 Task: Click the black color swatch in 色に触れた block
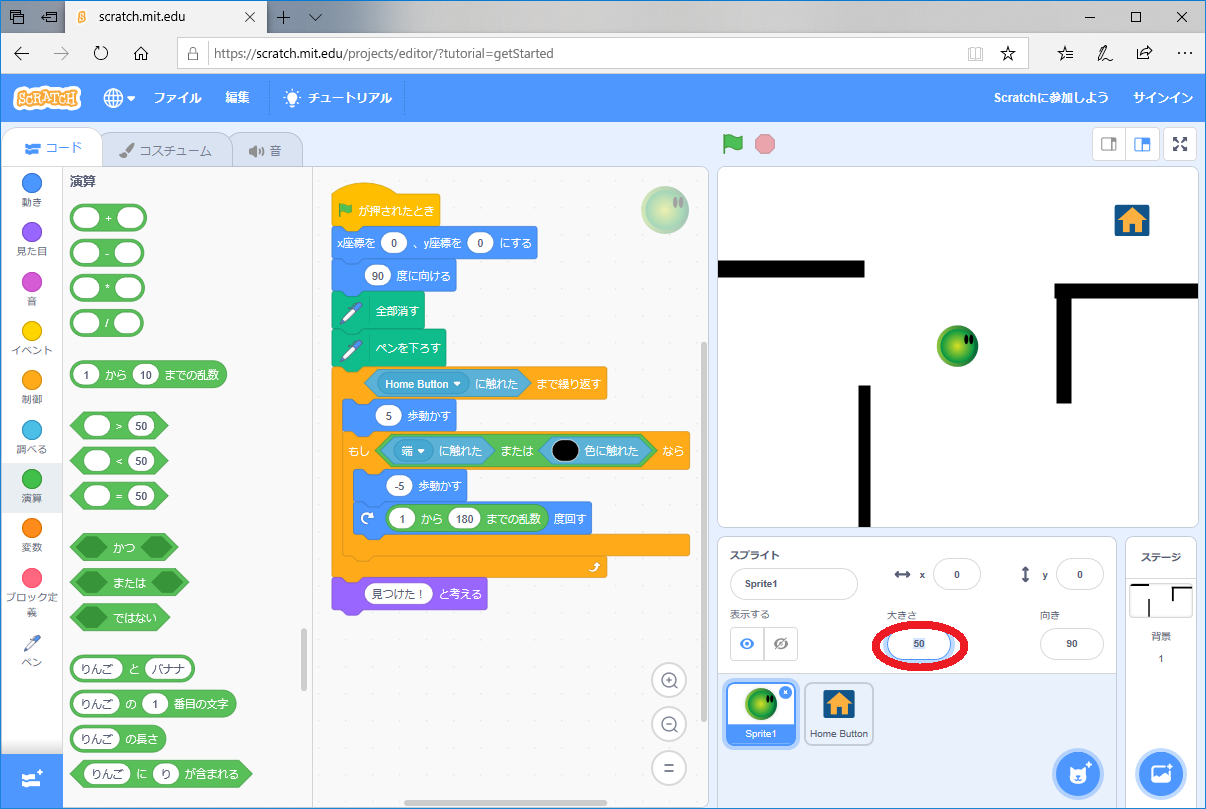(x=565, y=451)
